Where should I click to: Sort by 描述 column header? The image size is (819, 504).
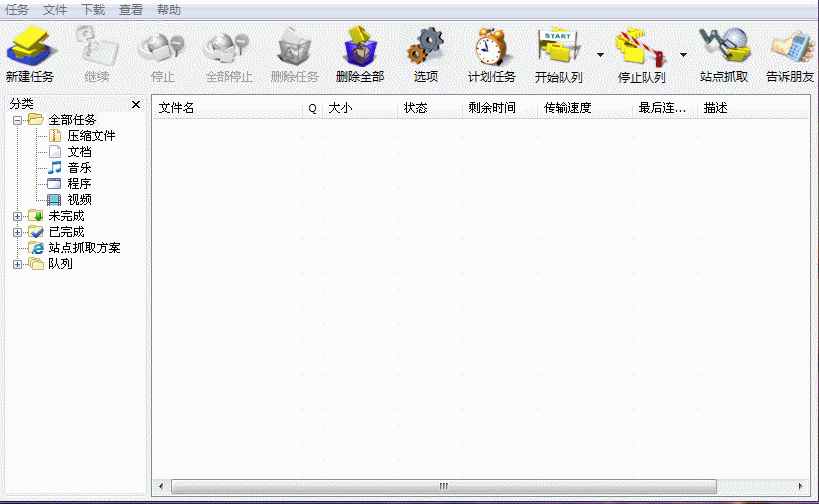pyautogui.click(x=754, y=108)
